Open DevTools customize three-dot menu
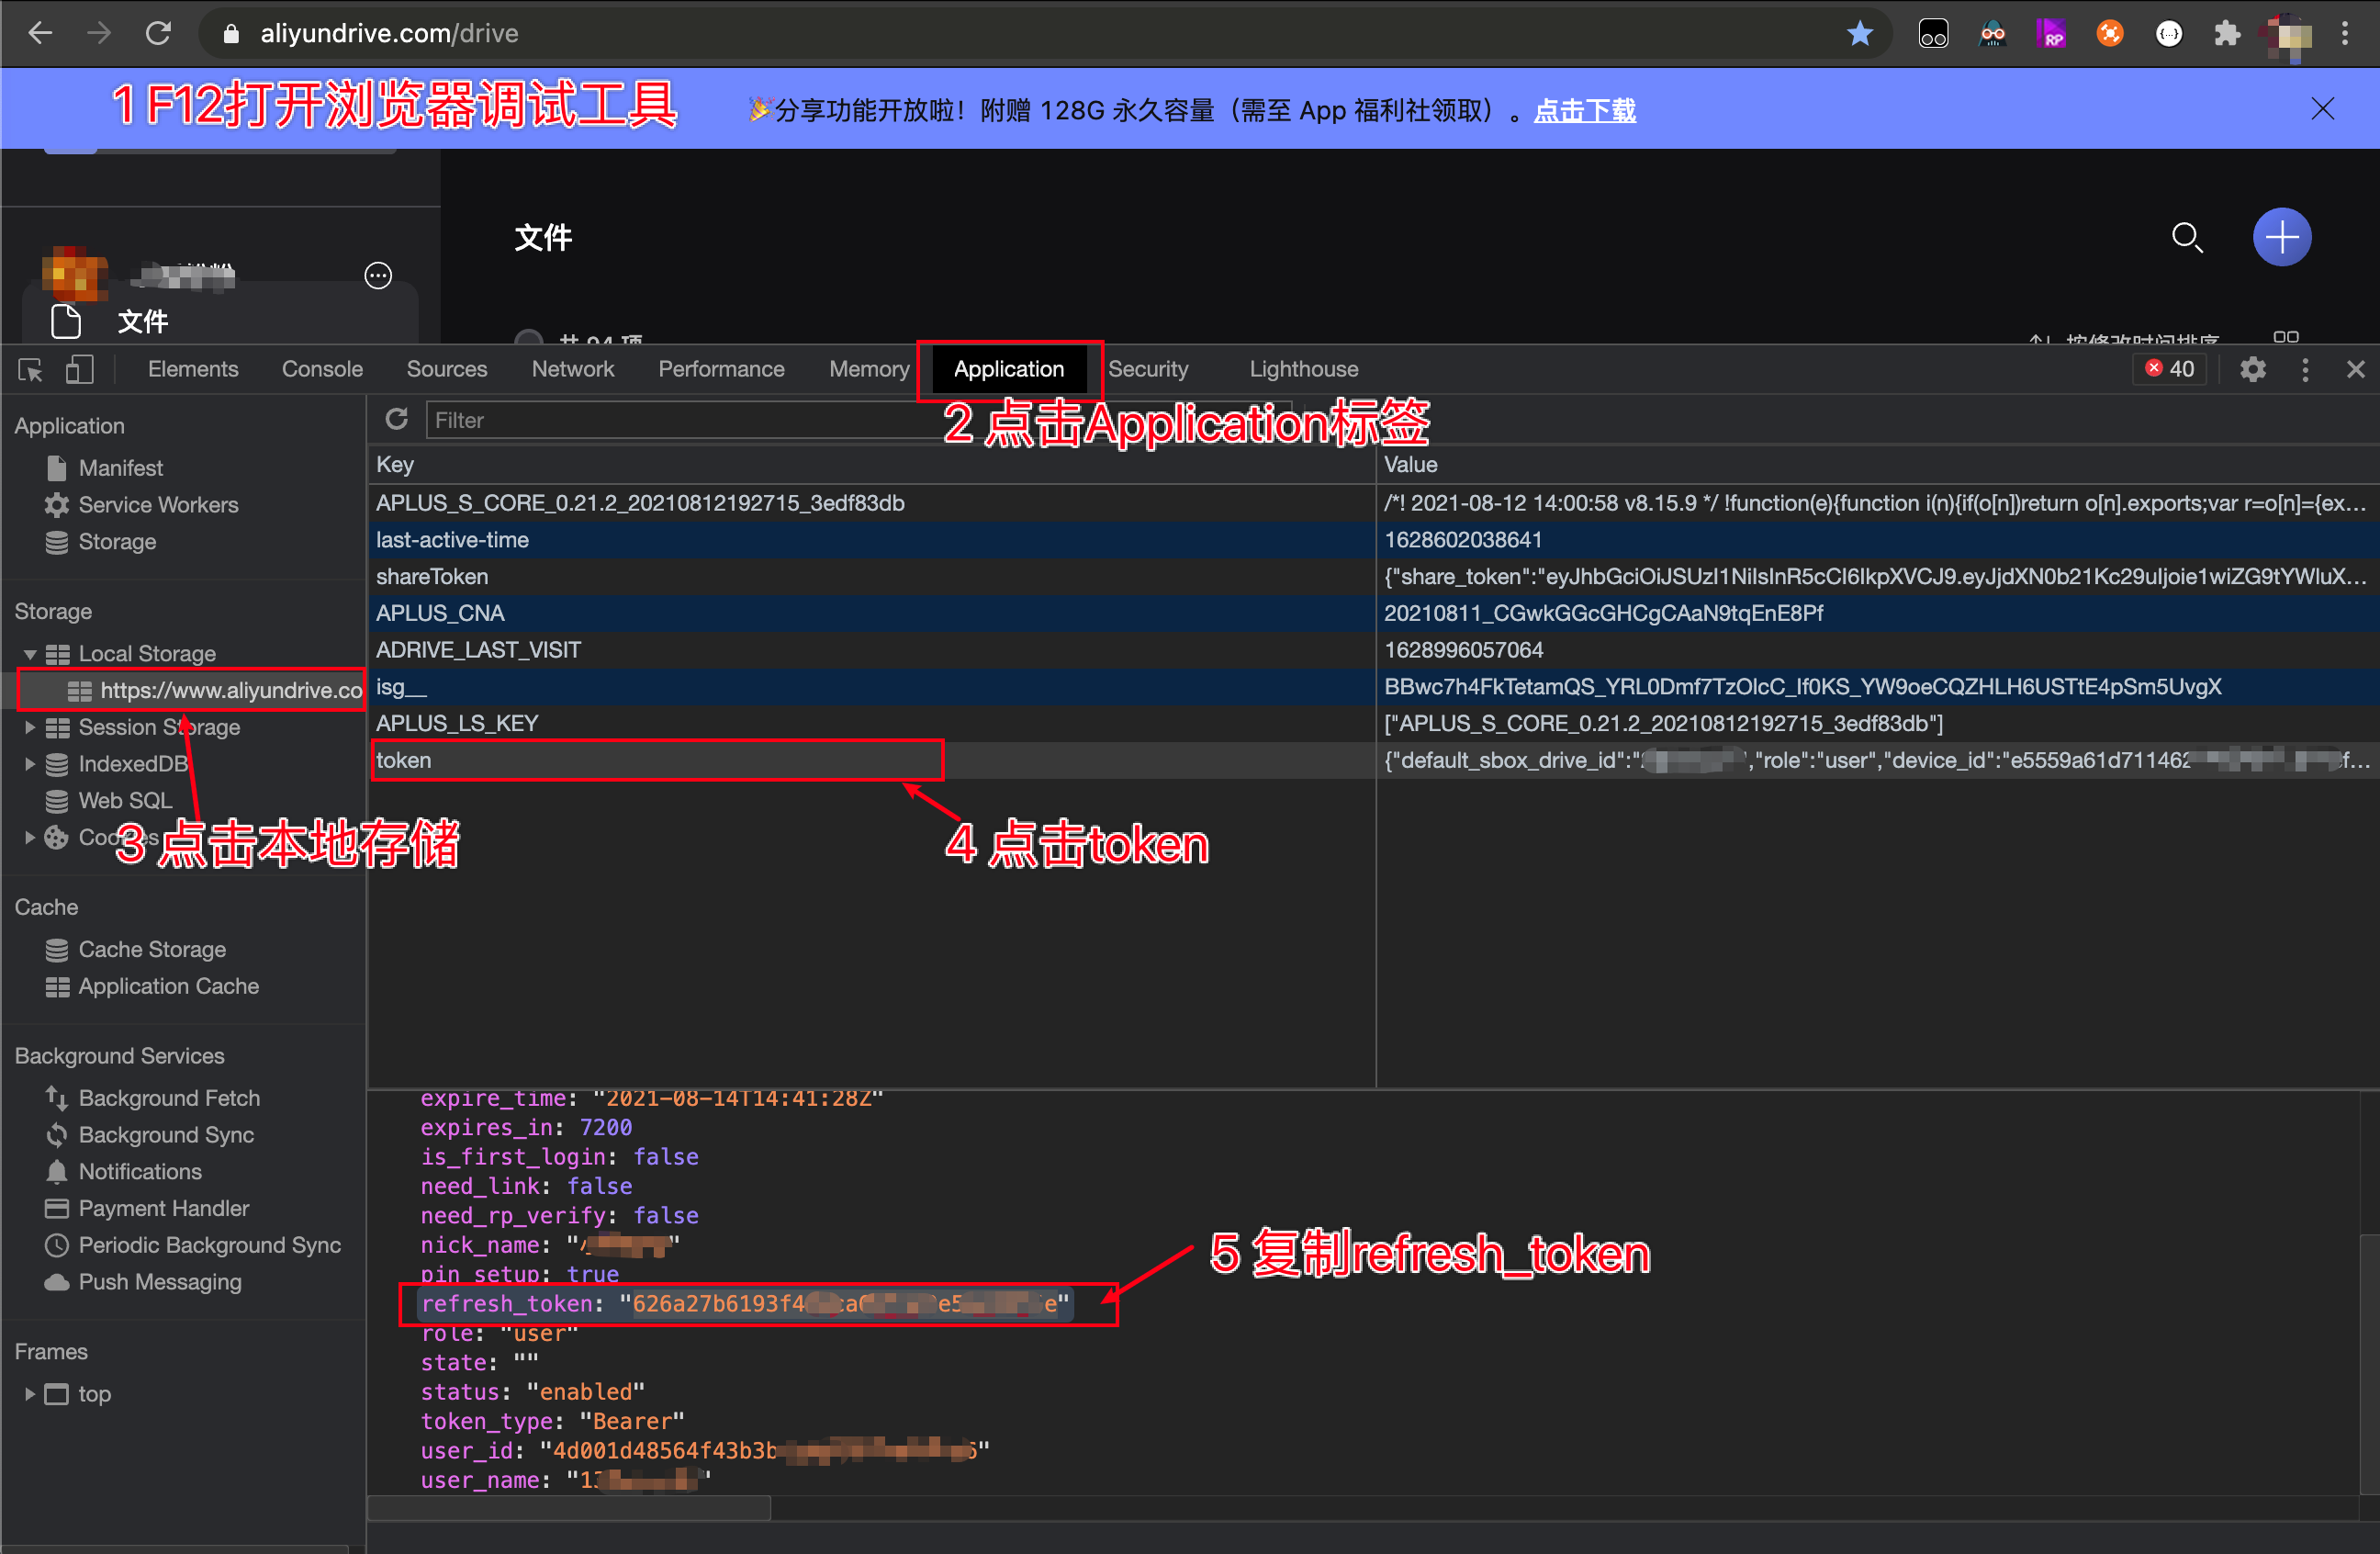2380x1554 pixels. (2305, 369)
